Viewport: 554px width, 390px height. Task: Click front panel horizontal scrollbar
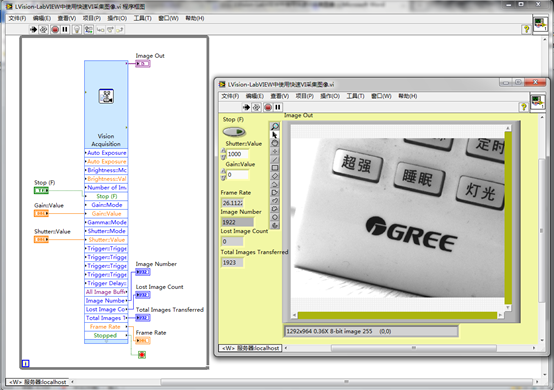point(411,348)
